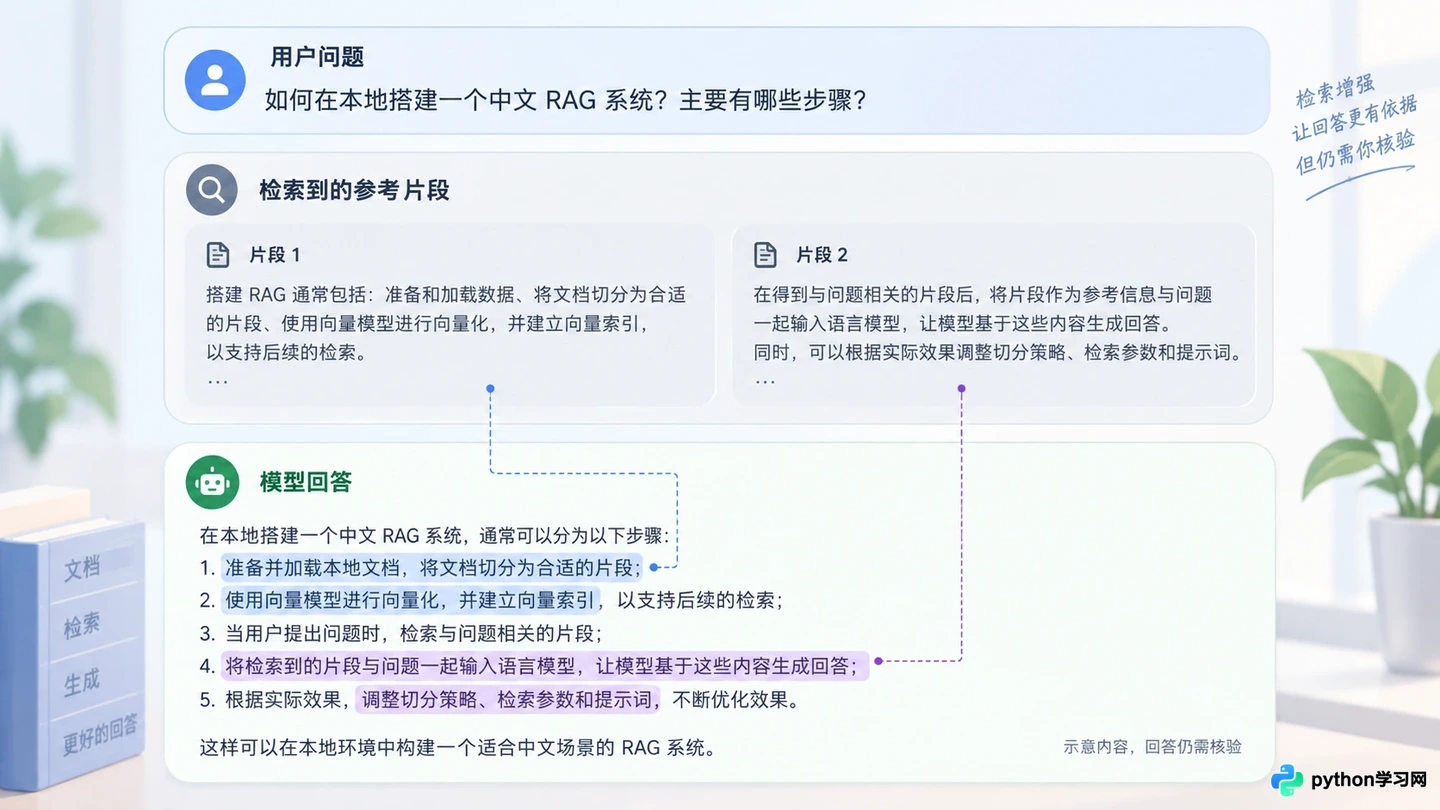This screenshot has width=1440, height=810.
Task: Click the 片段 1 reference card
Action: point(450,314)
